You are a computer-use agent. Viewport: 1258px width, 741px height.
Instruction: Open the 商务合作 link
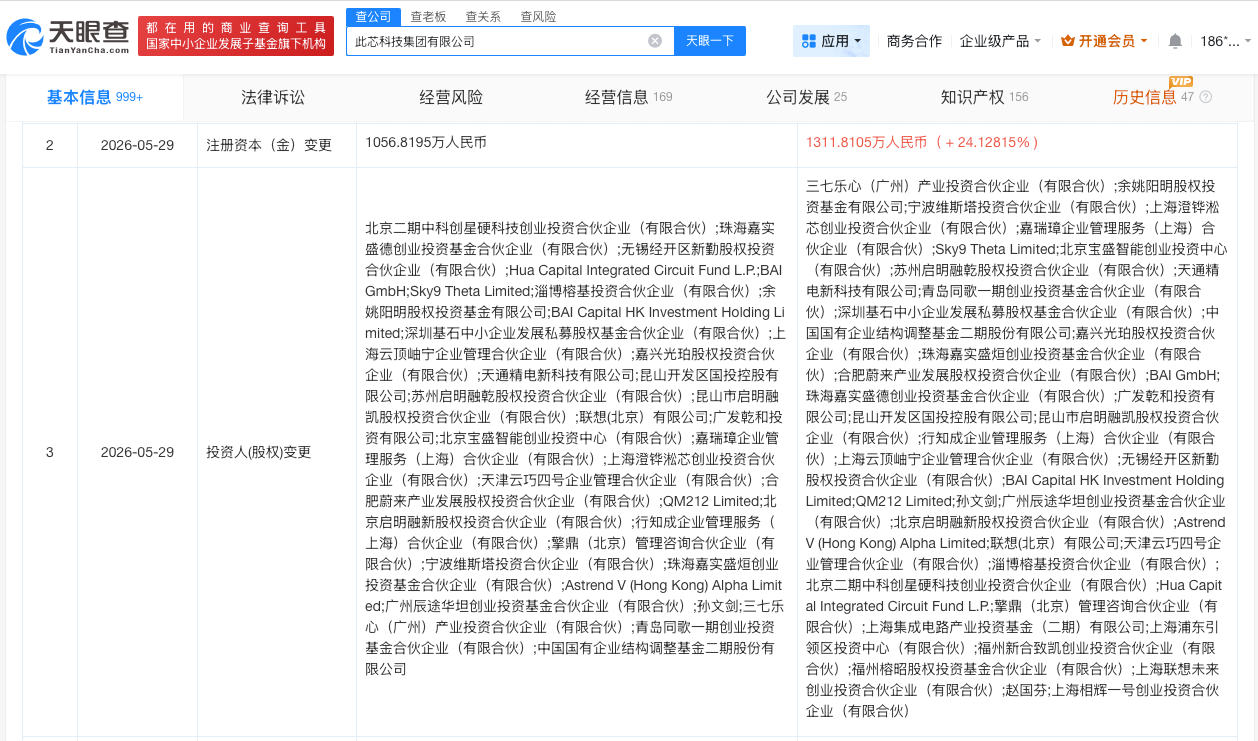[x=914, y=41]
